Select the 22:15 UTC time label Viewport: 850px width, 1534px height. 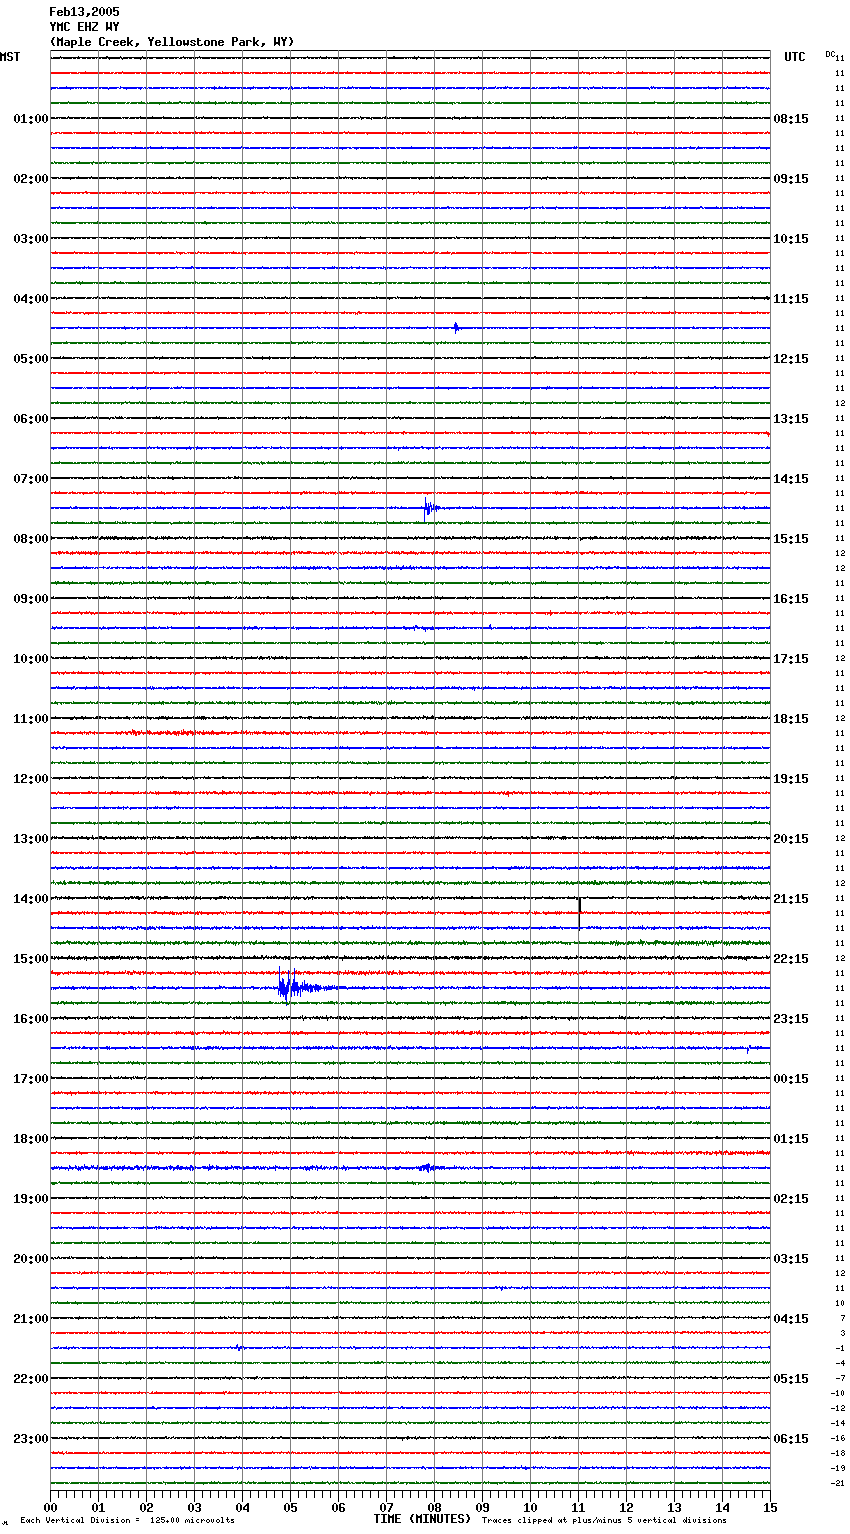tap(791, 959)
